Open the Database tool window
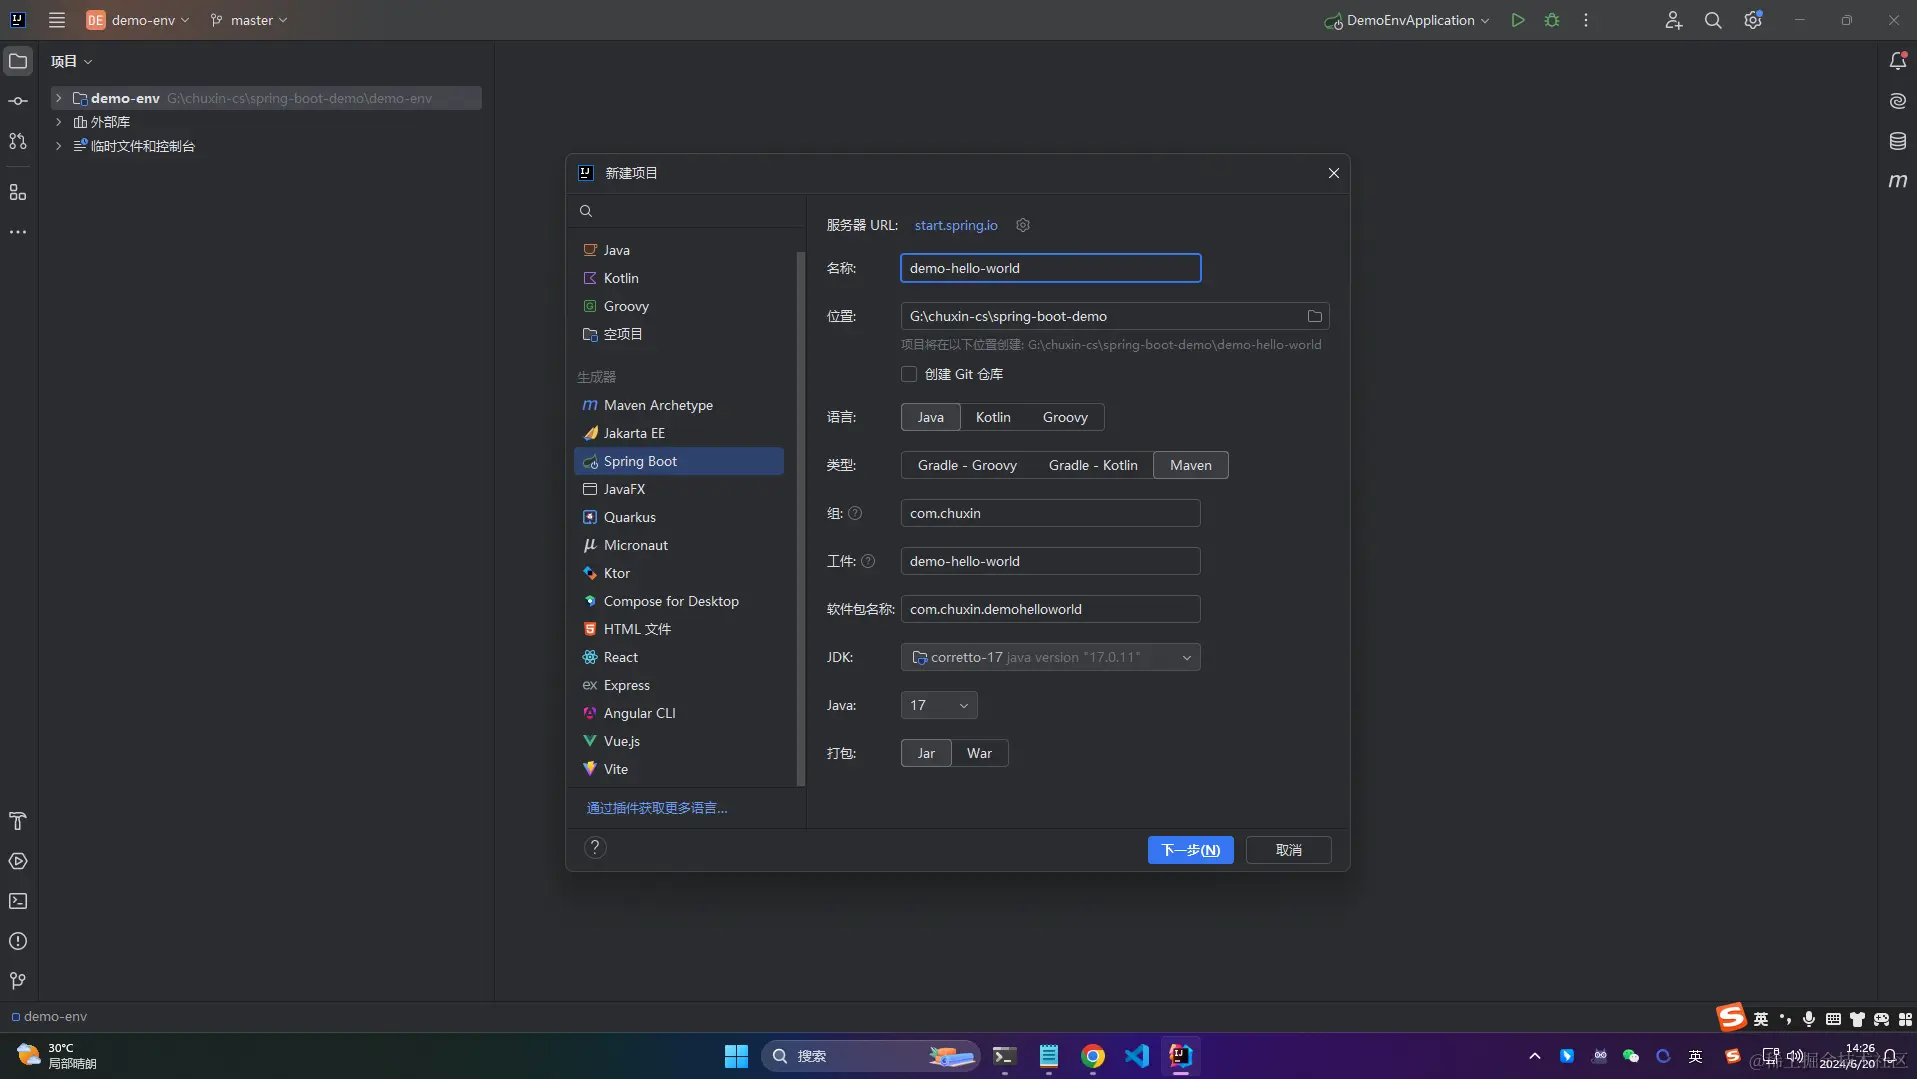This screenshot has height=1079, width=1917. pyautogui.click(x=1897, y=141)
